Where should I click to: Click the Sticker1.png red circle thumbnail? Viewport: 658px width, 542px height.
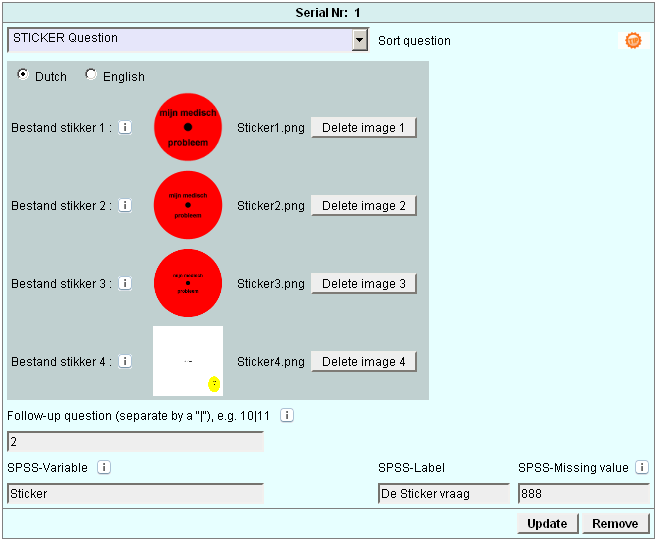point(188,128)
